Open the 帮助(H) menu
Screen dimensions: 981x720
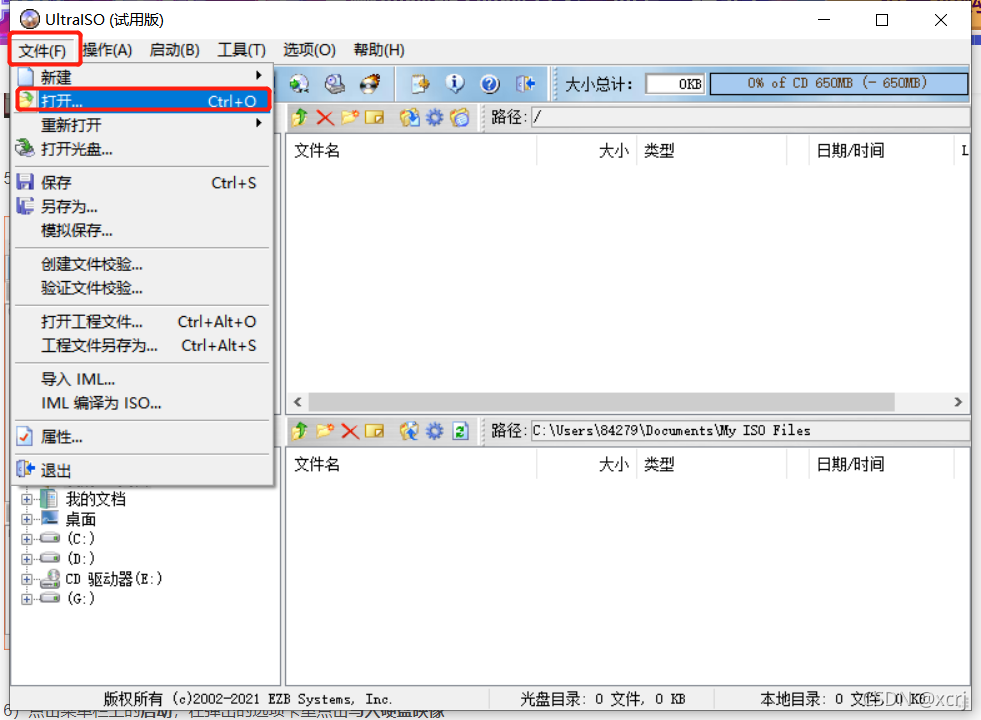coord(379,50)
